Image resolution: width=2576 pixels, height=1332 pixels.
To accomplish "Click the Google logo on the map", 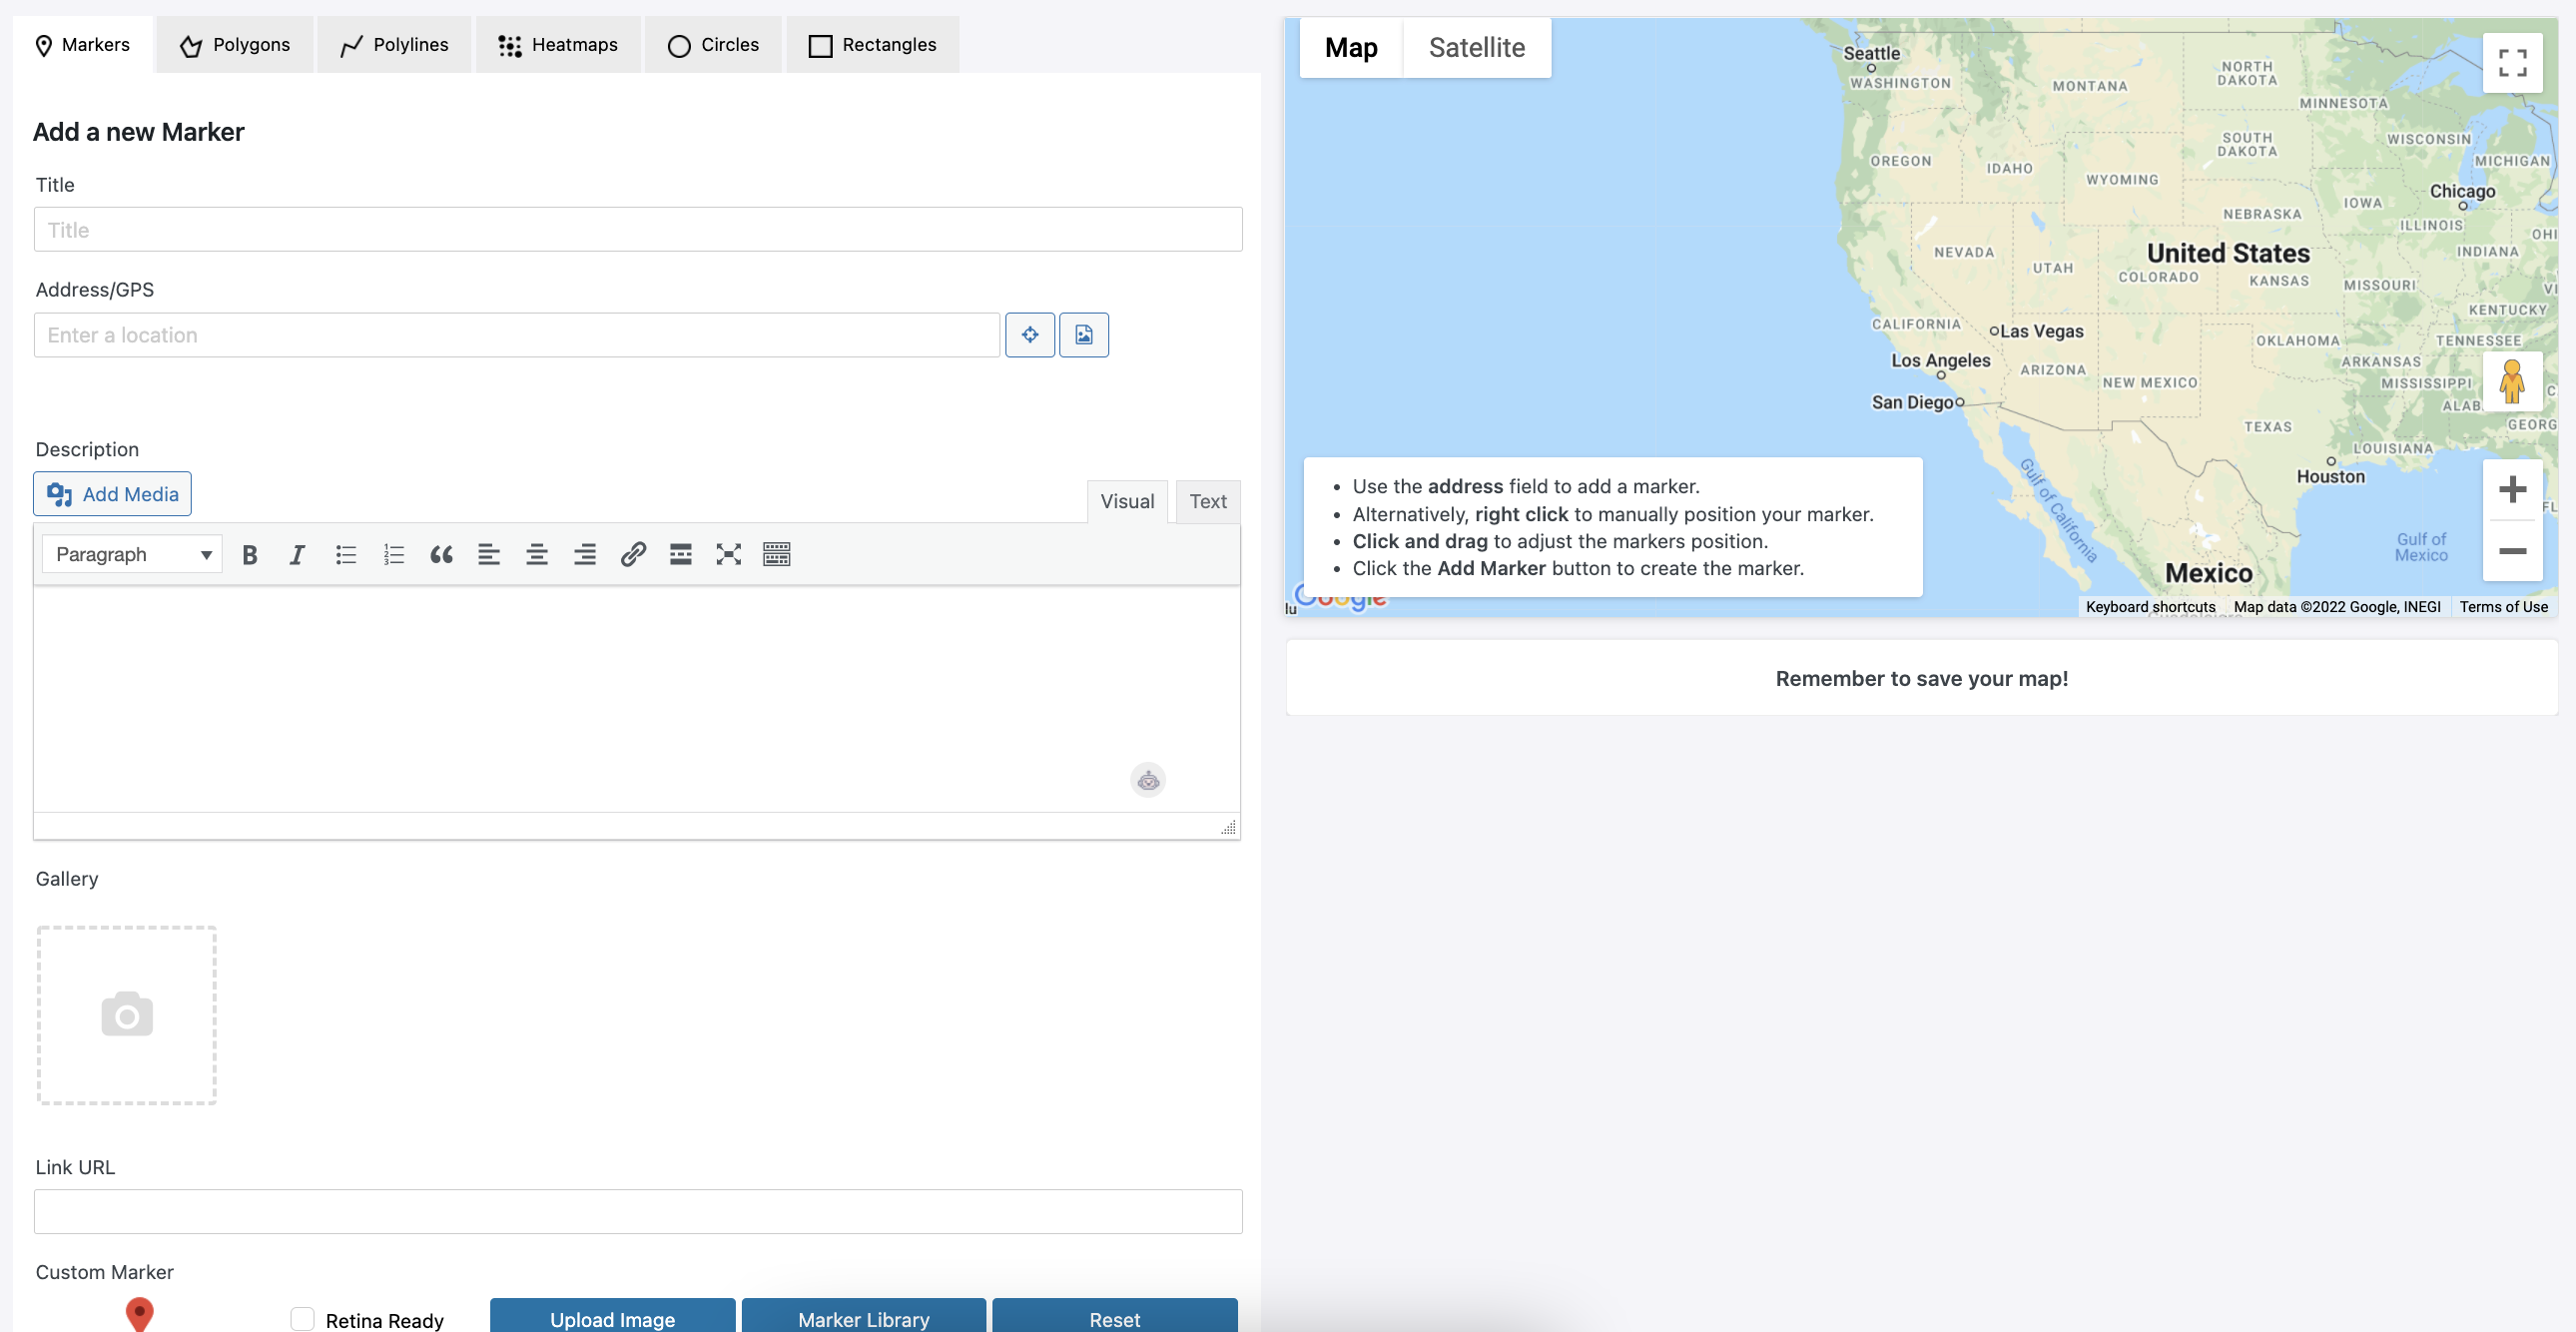I will [x=1340, y=597].
